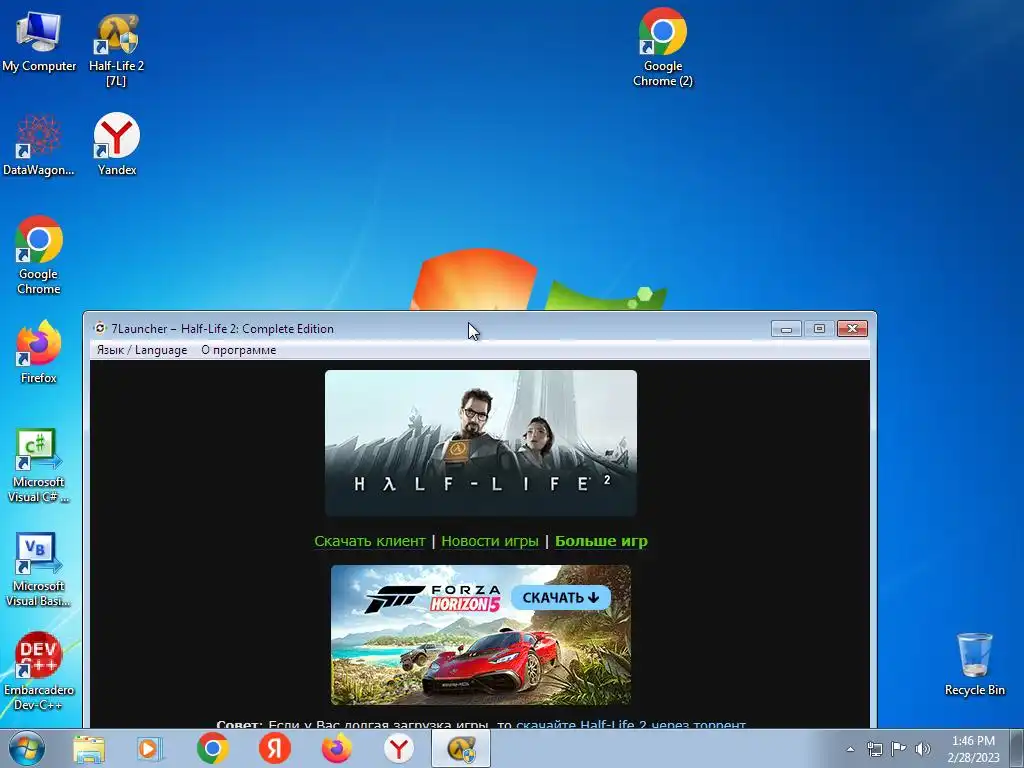Click Скачать клиент link
The height and width of the screenshot is (768, 1024).
pyautogui.click(x=370, y=541)
